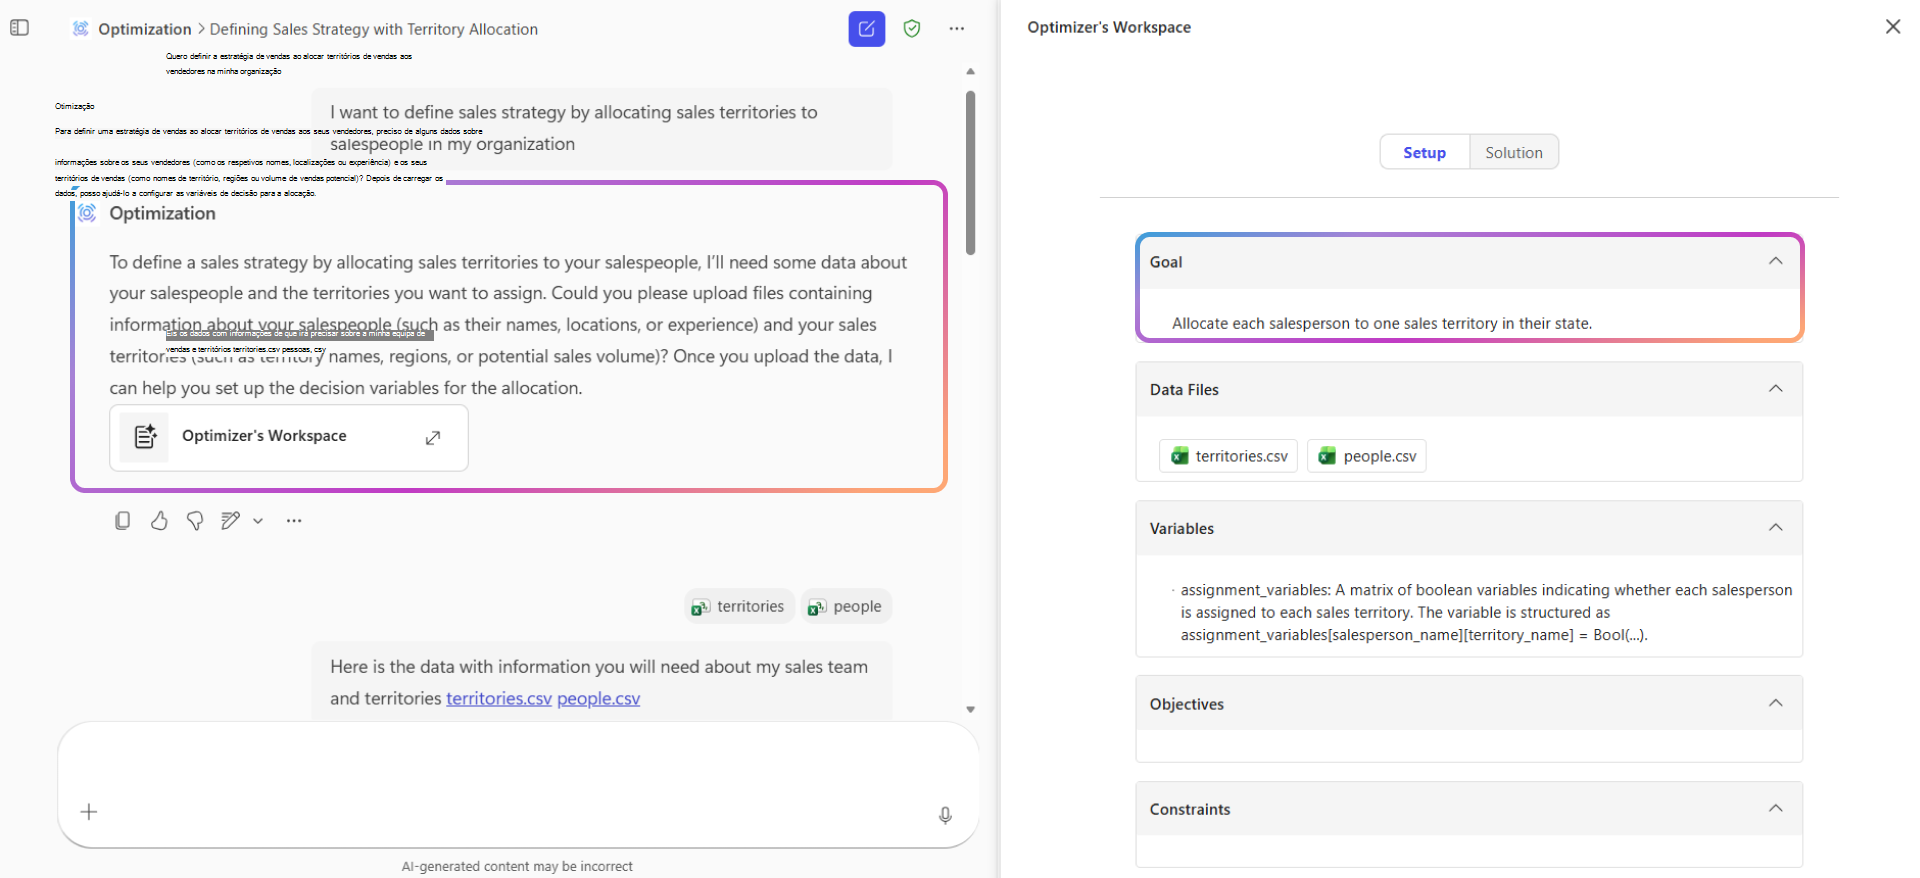Collapse the Constraints section
The height and width of the screenshot is (878, 1920).
click(1776, 808)
